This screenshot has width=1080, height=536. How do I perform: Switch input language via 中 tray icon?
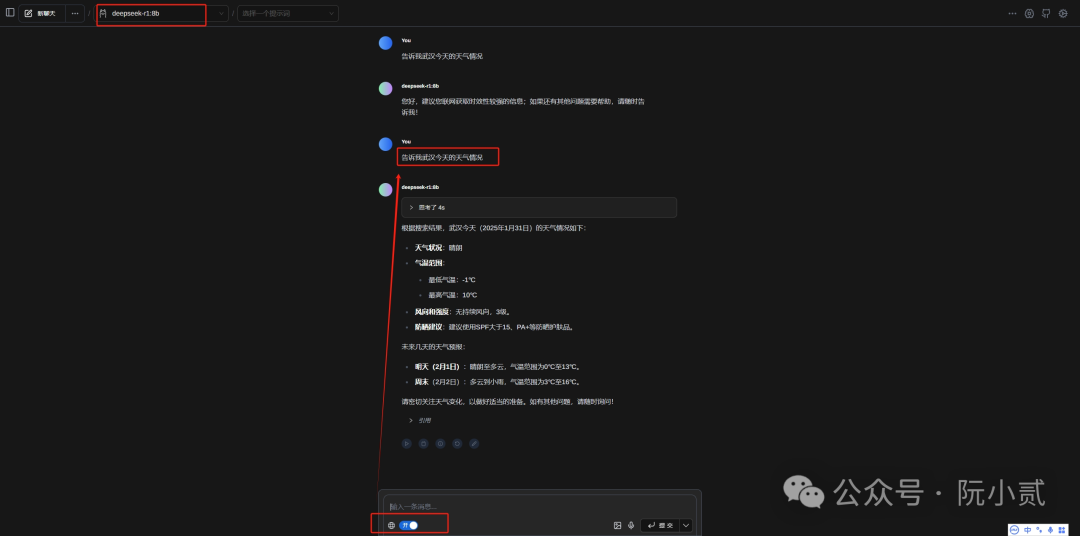pyautogui.click(x=1028, y=530)
